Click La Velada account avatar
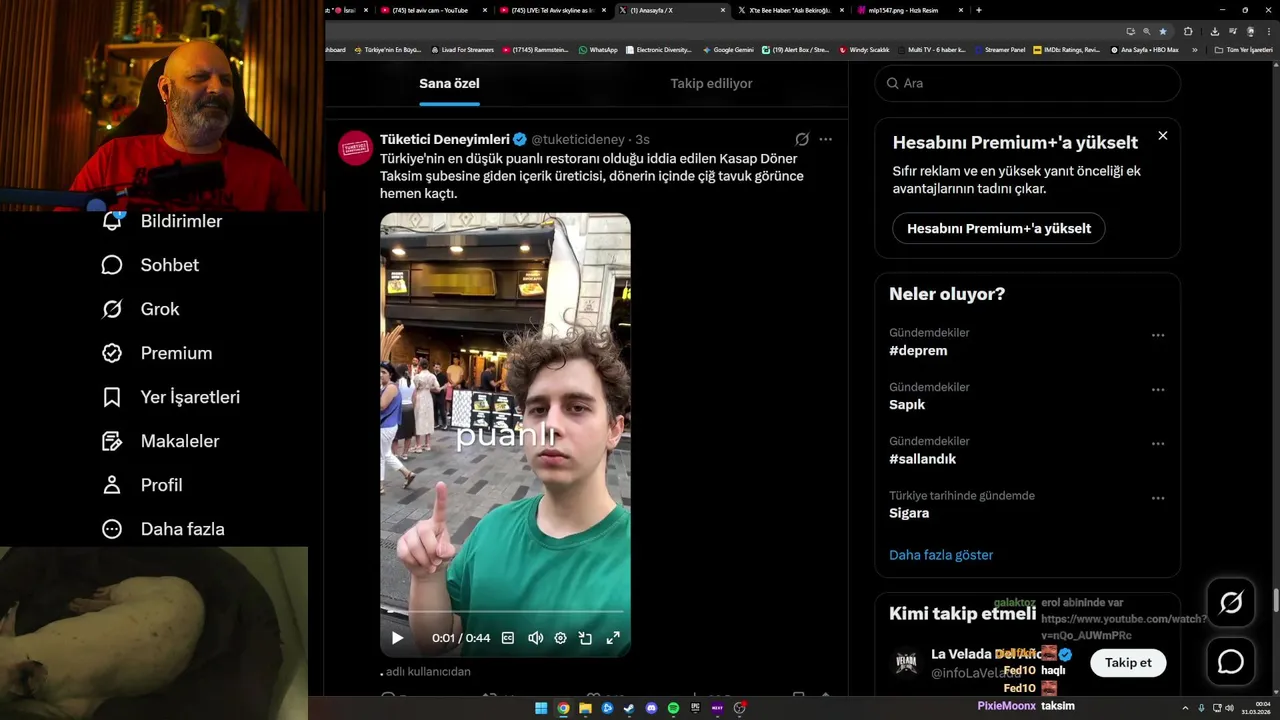This screenshot has height=720, width=1280. pos(906,662)
